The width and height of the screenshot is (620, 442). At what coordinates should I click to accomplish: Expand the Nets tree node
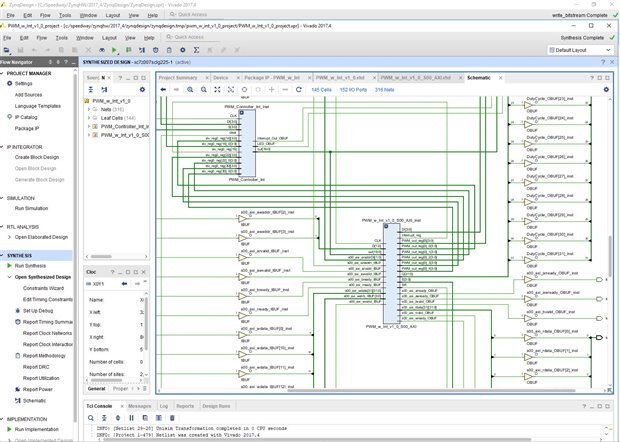88,110
